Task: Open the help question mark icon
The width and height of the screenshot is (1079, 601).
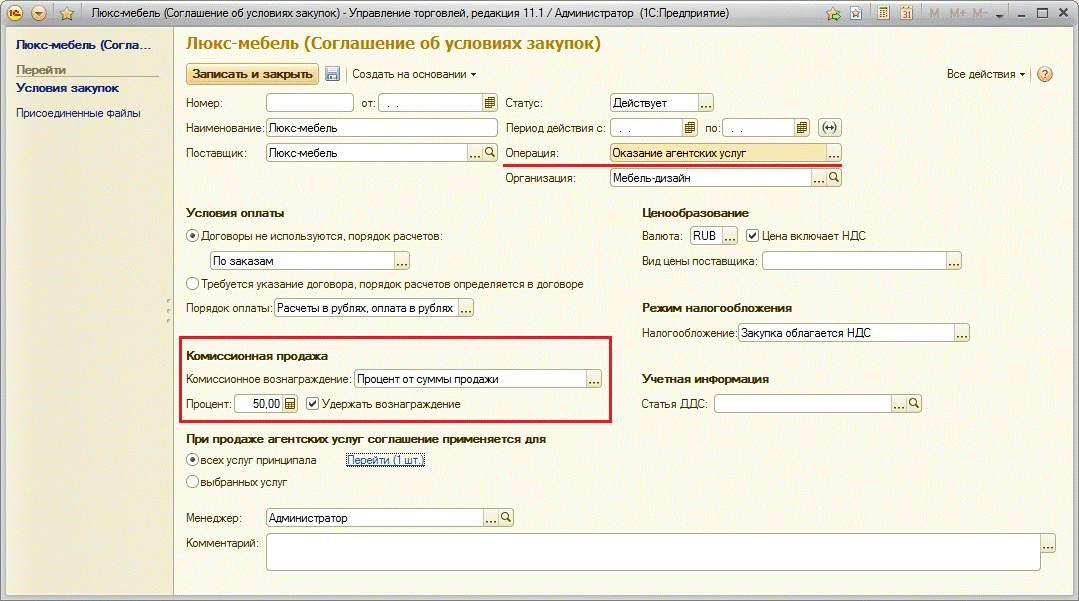Action: point(1045,74)
